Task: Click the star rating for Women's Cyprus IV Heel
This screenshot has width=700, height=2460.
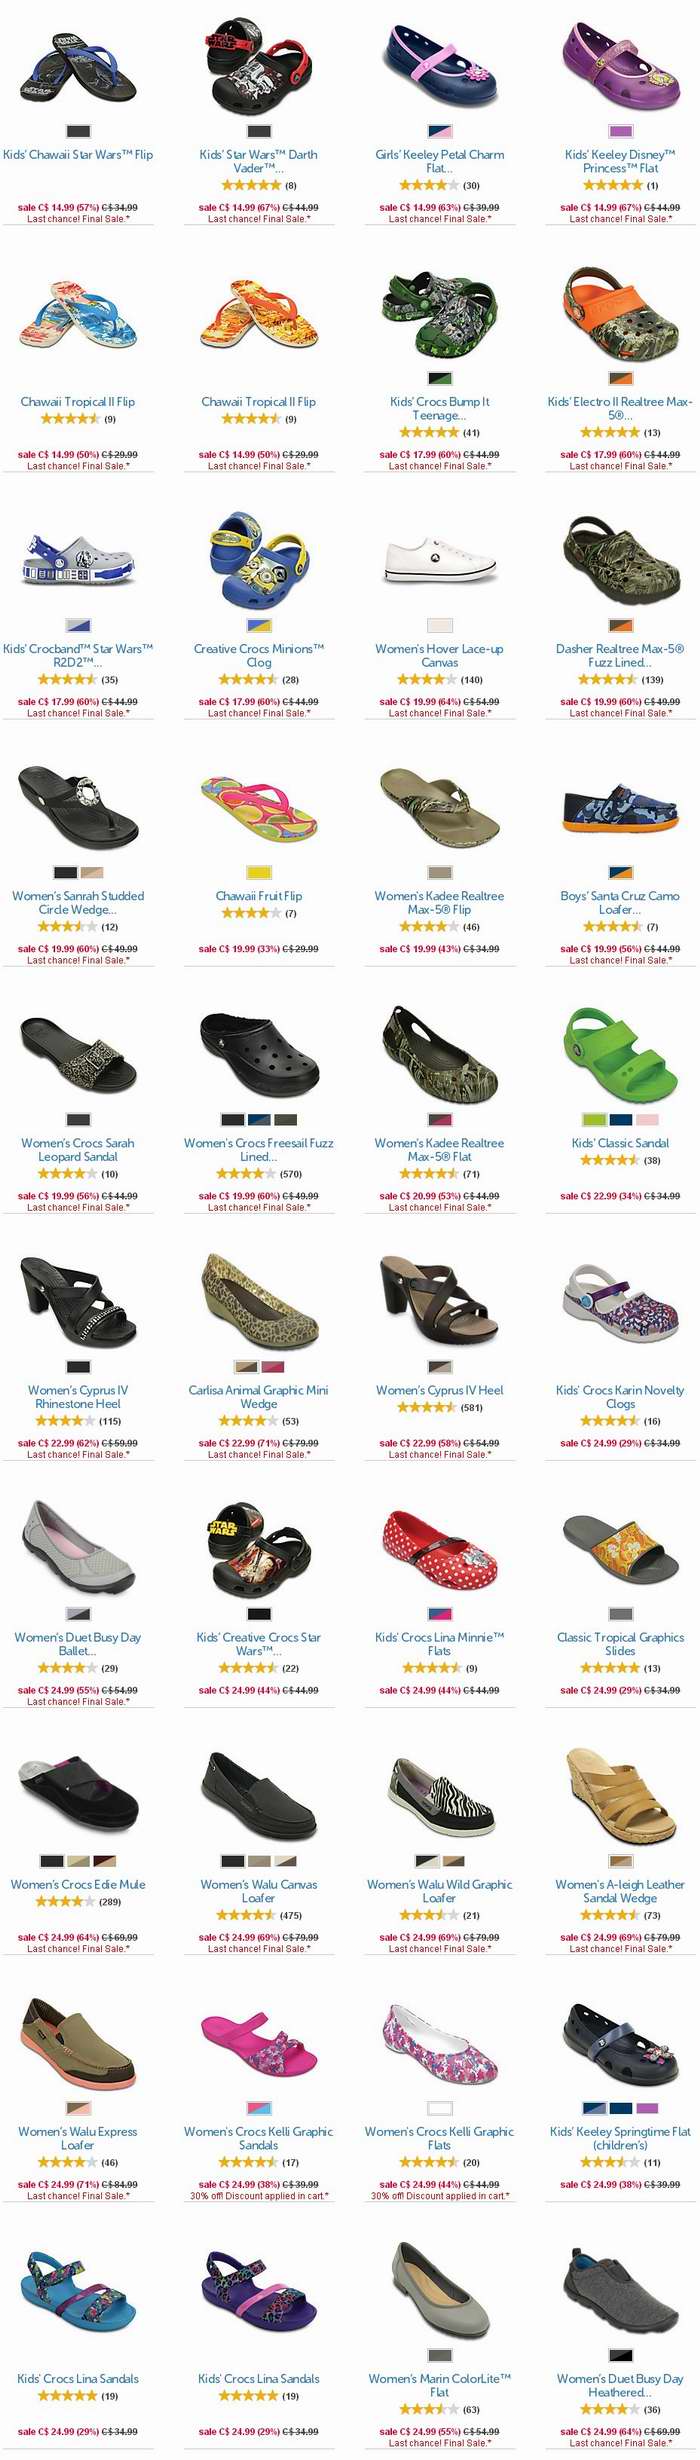Action: [427, 1407]
